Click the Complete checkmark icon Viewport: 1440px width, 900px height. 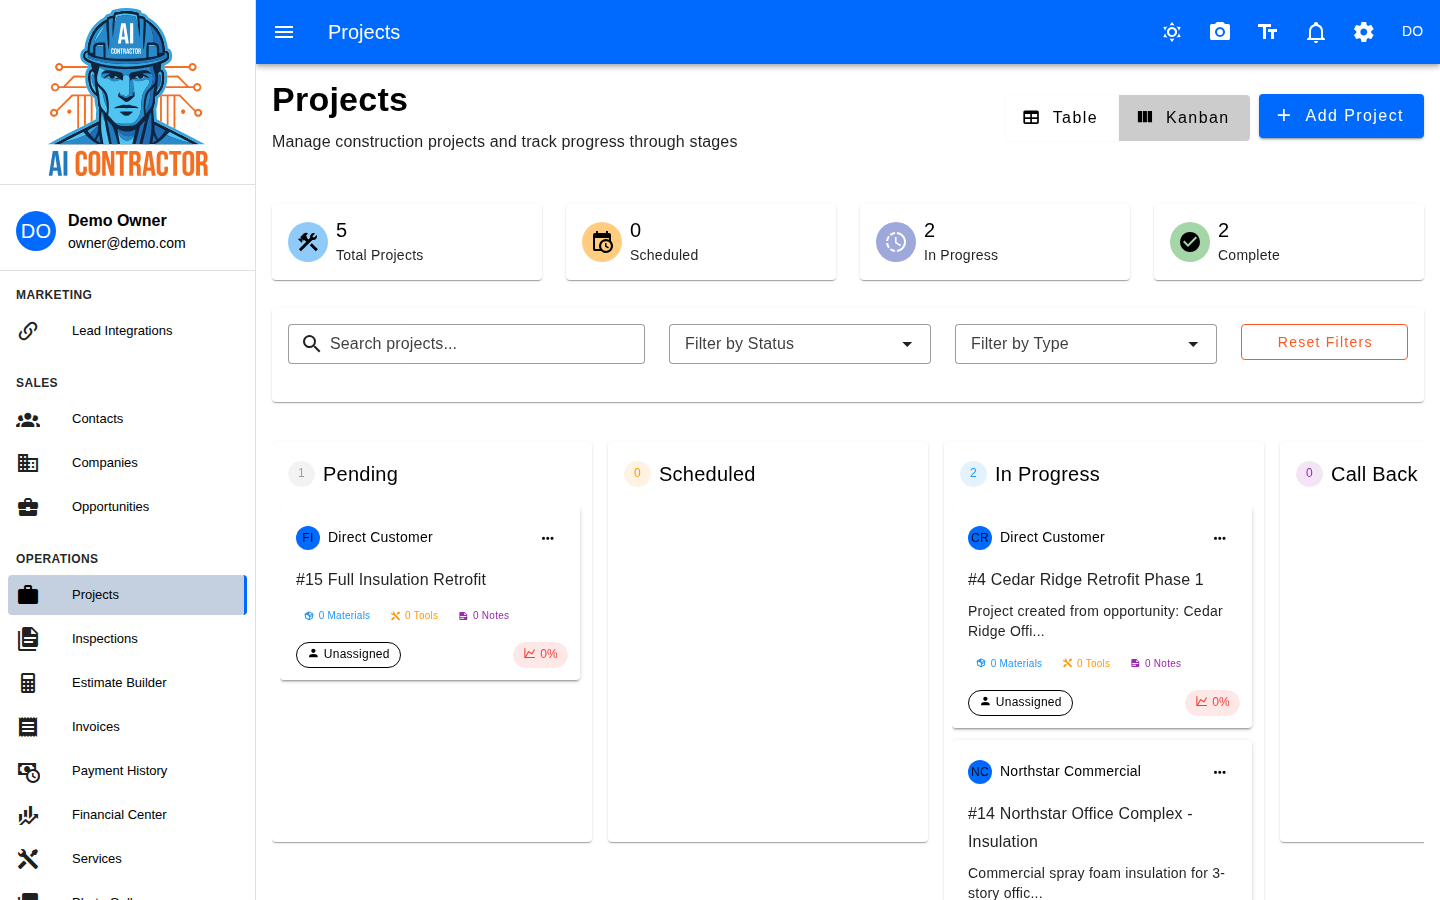1190,242
